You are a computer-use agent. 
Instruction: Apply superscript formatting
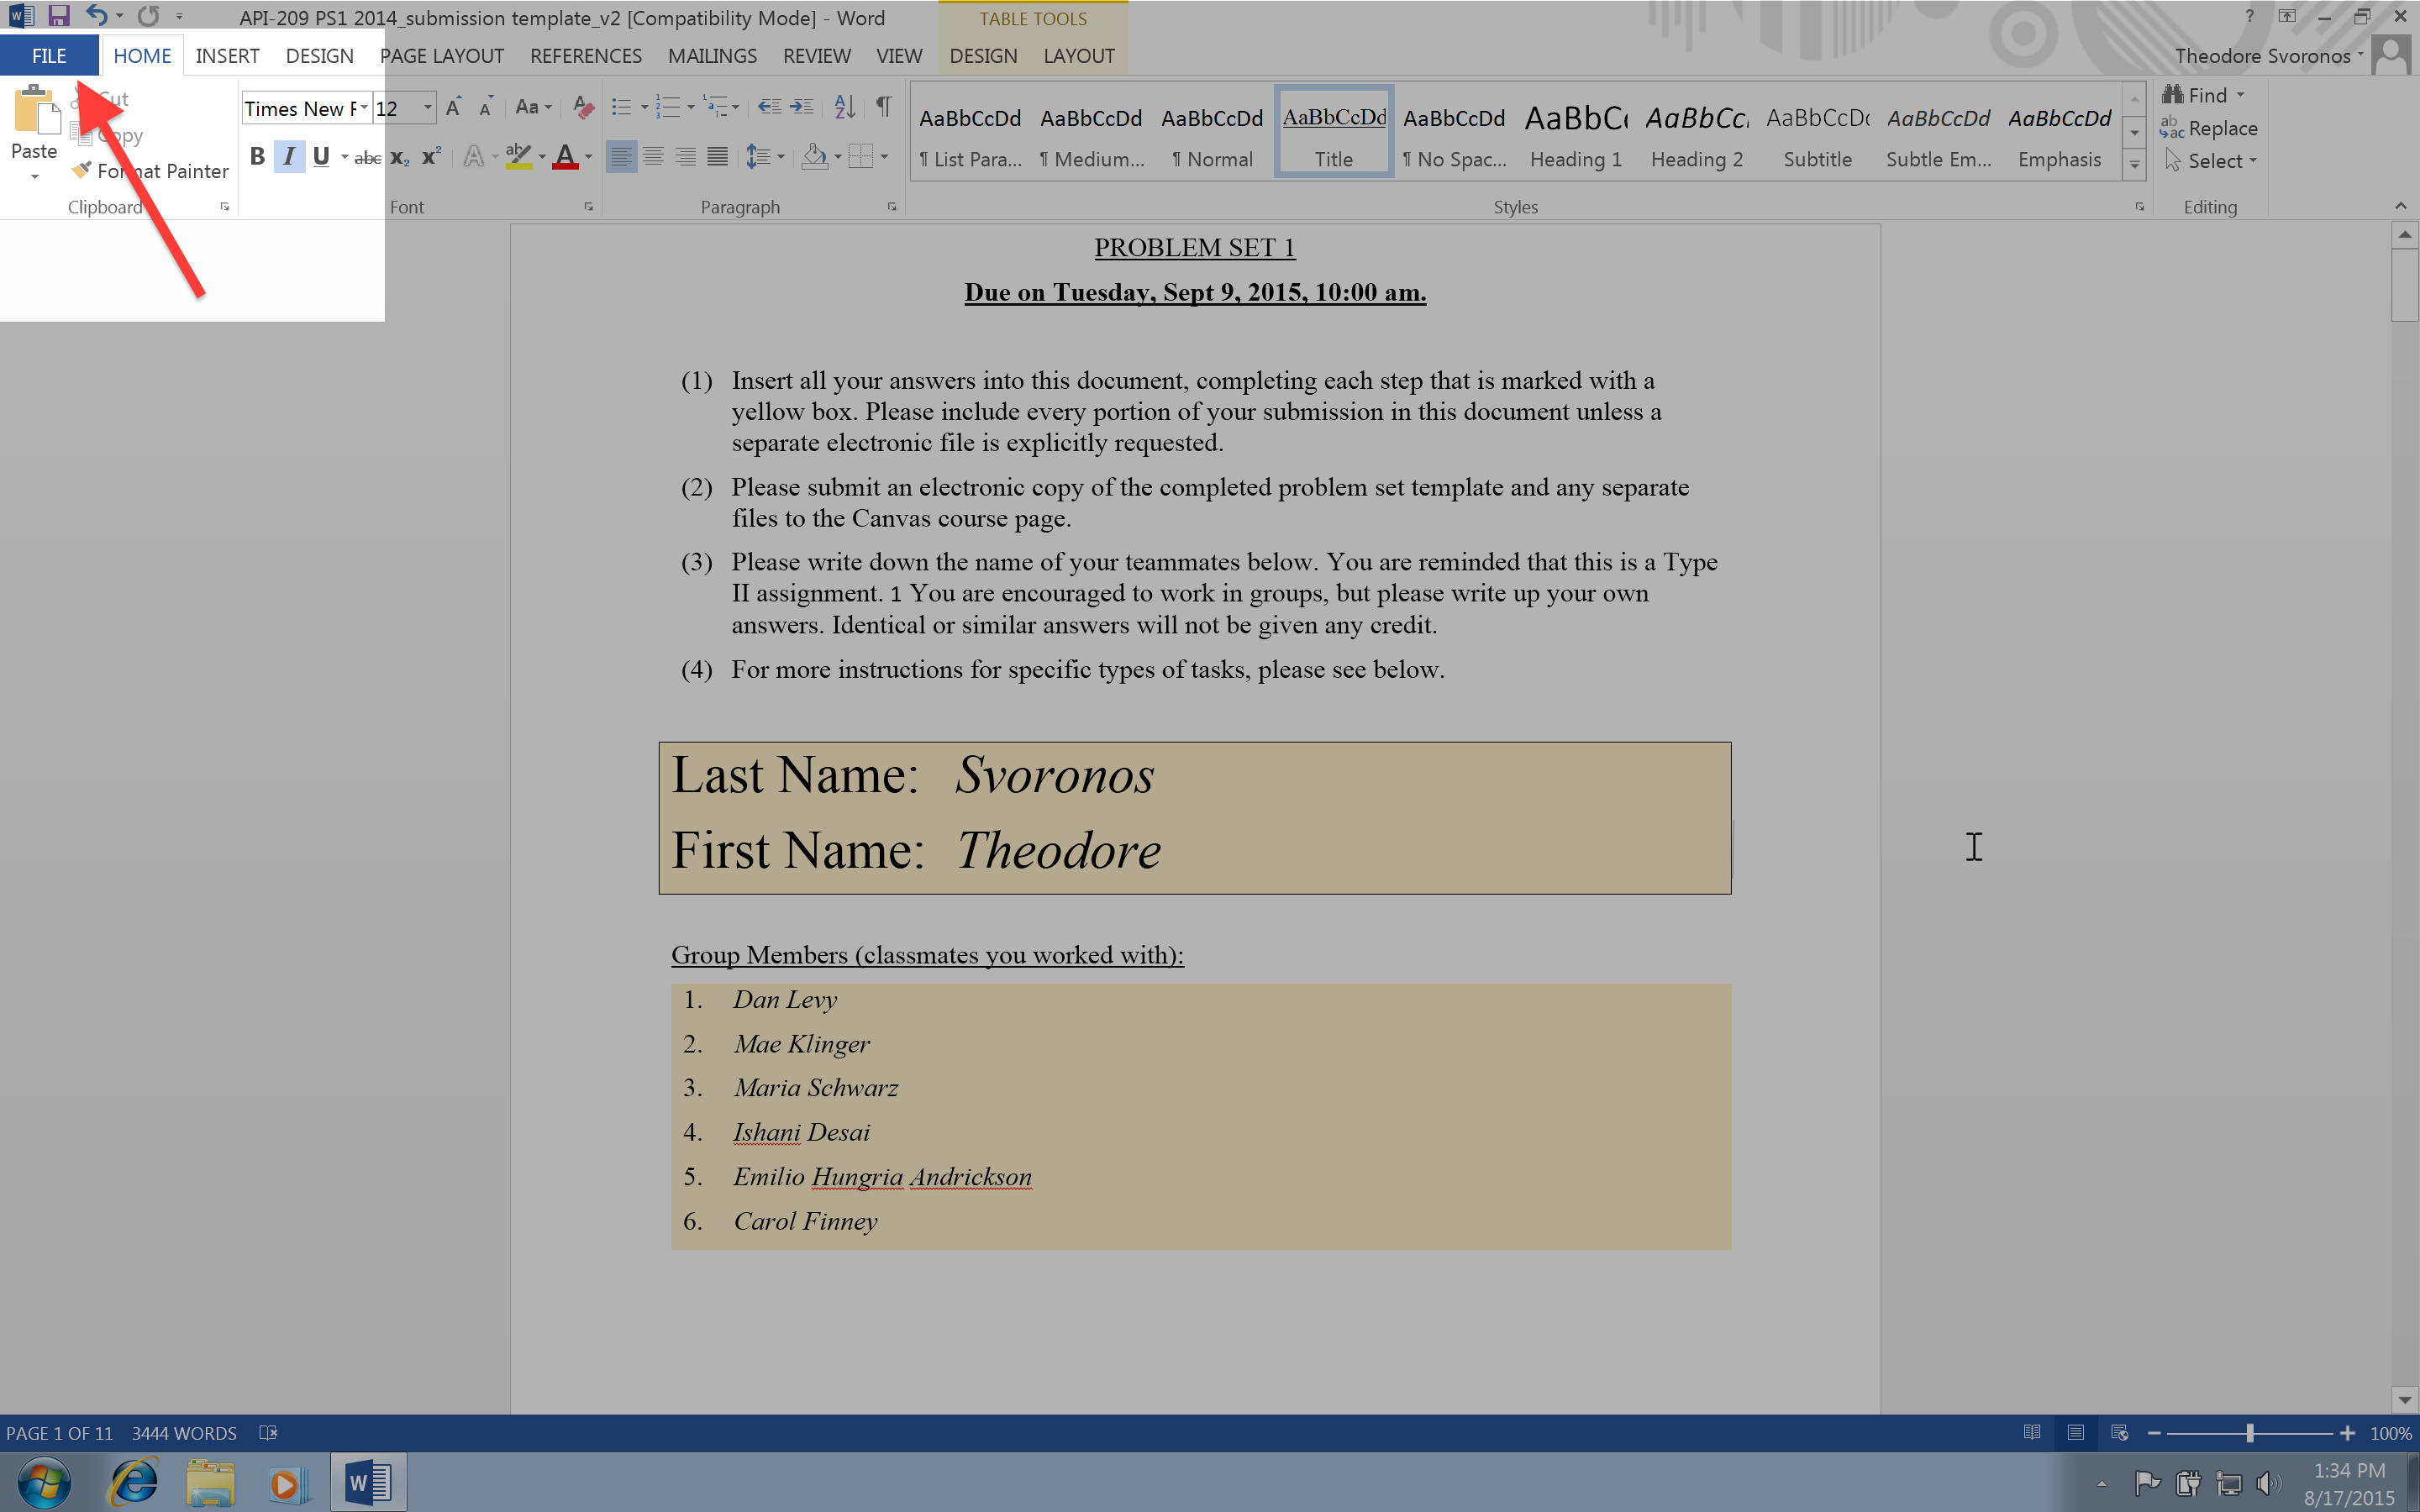(432, 157)
